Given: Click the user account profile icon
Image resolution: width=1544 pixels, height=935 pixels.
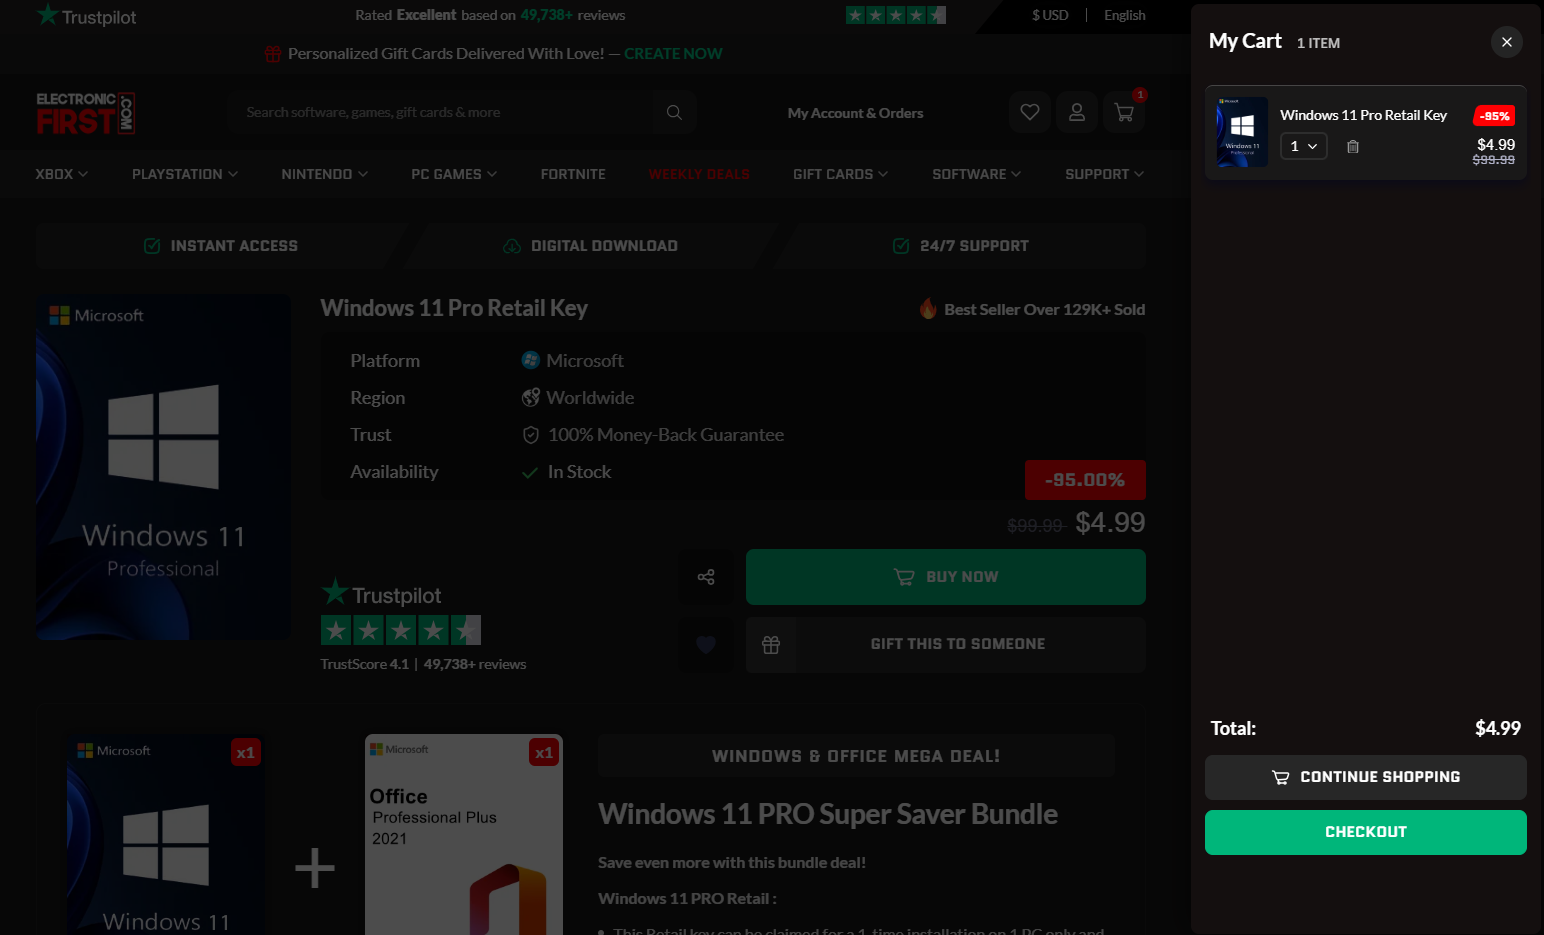Looking at the screenshot, I should [1076, 112].
